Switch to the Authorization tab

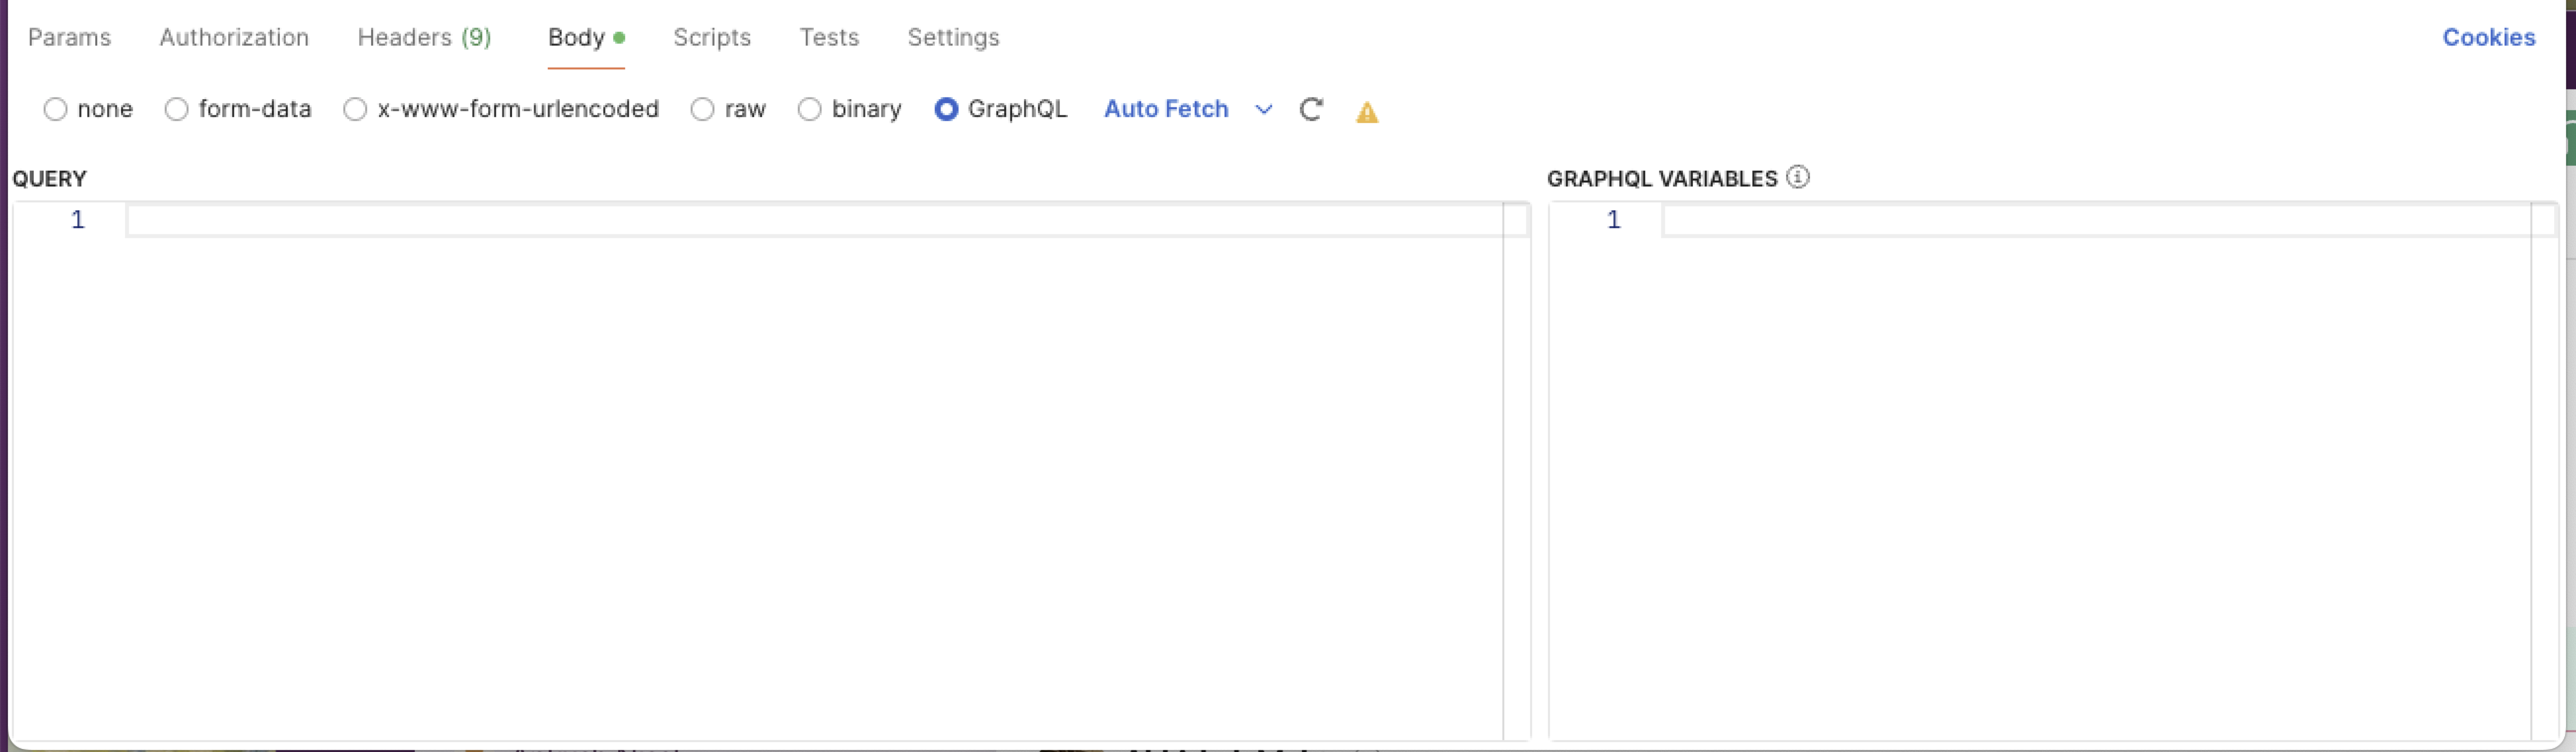pos(234,37)
